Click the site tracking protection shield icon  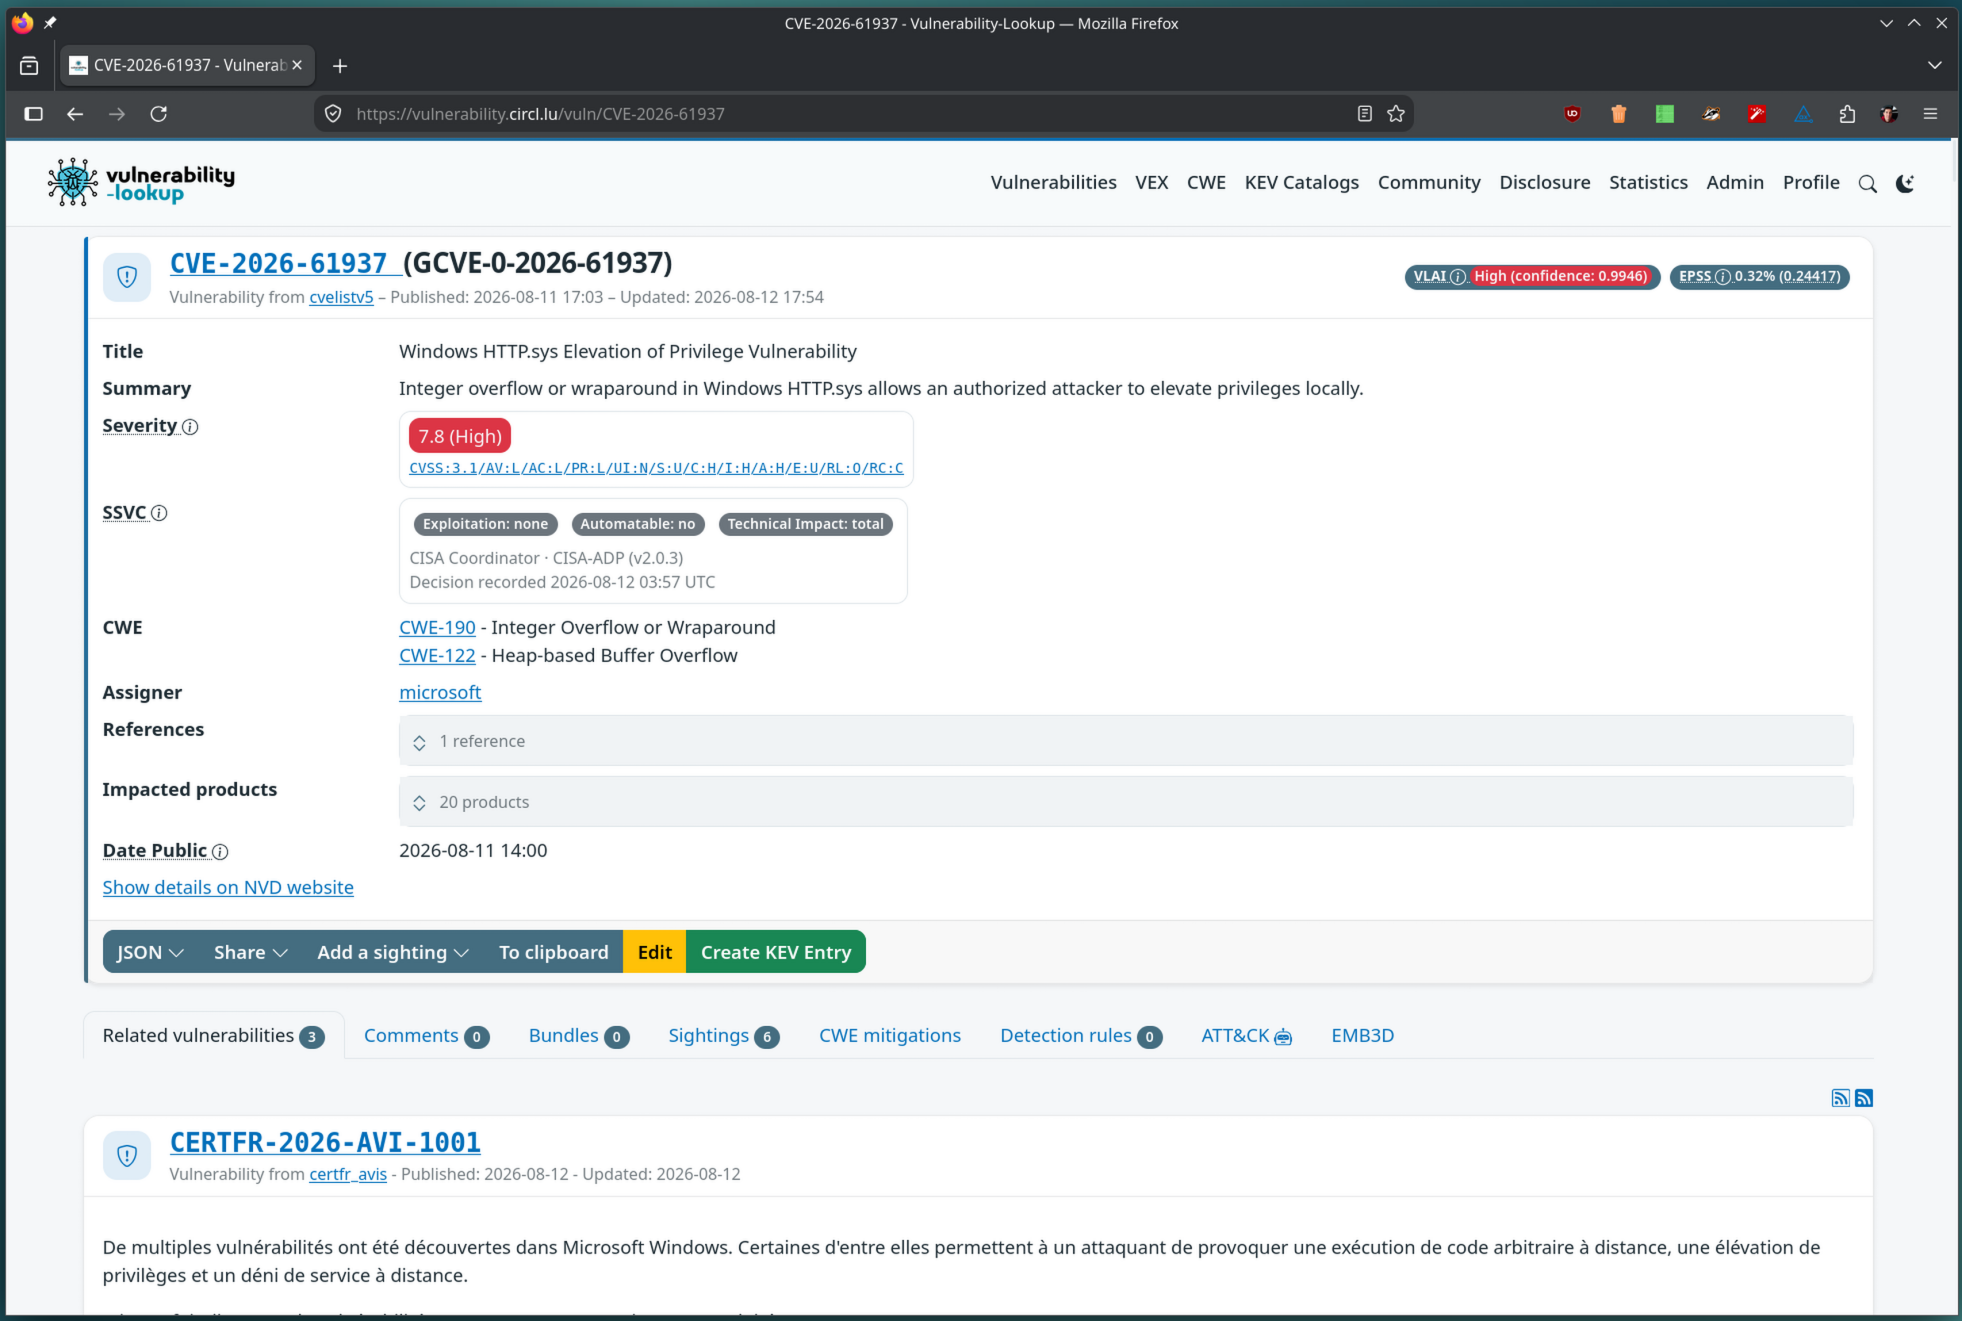[333, 114]
